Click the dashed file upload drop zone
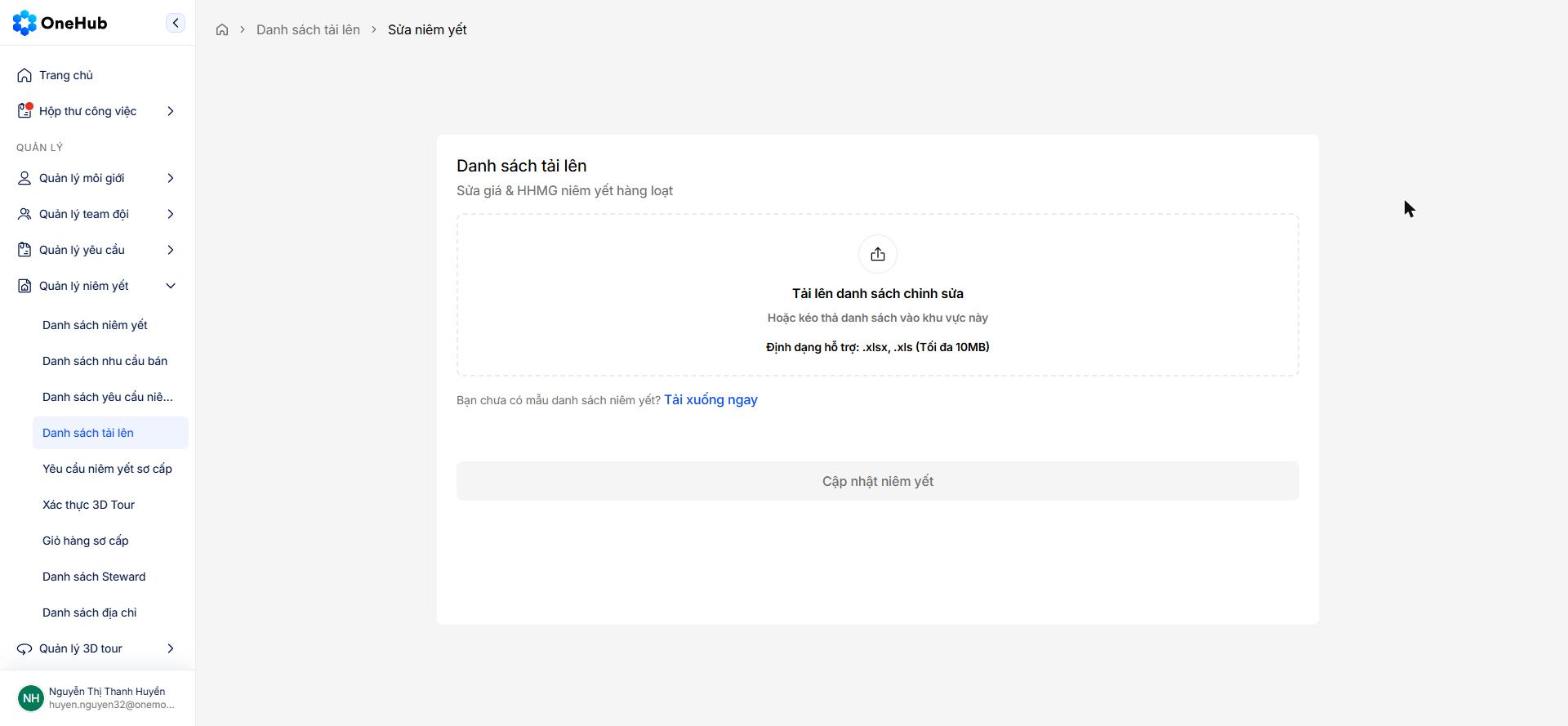 (x=877, y=295)
